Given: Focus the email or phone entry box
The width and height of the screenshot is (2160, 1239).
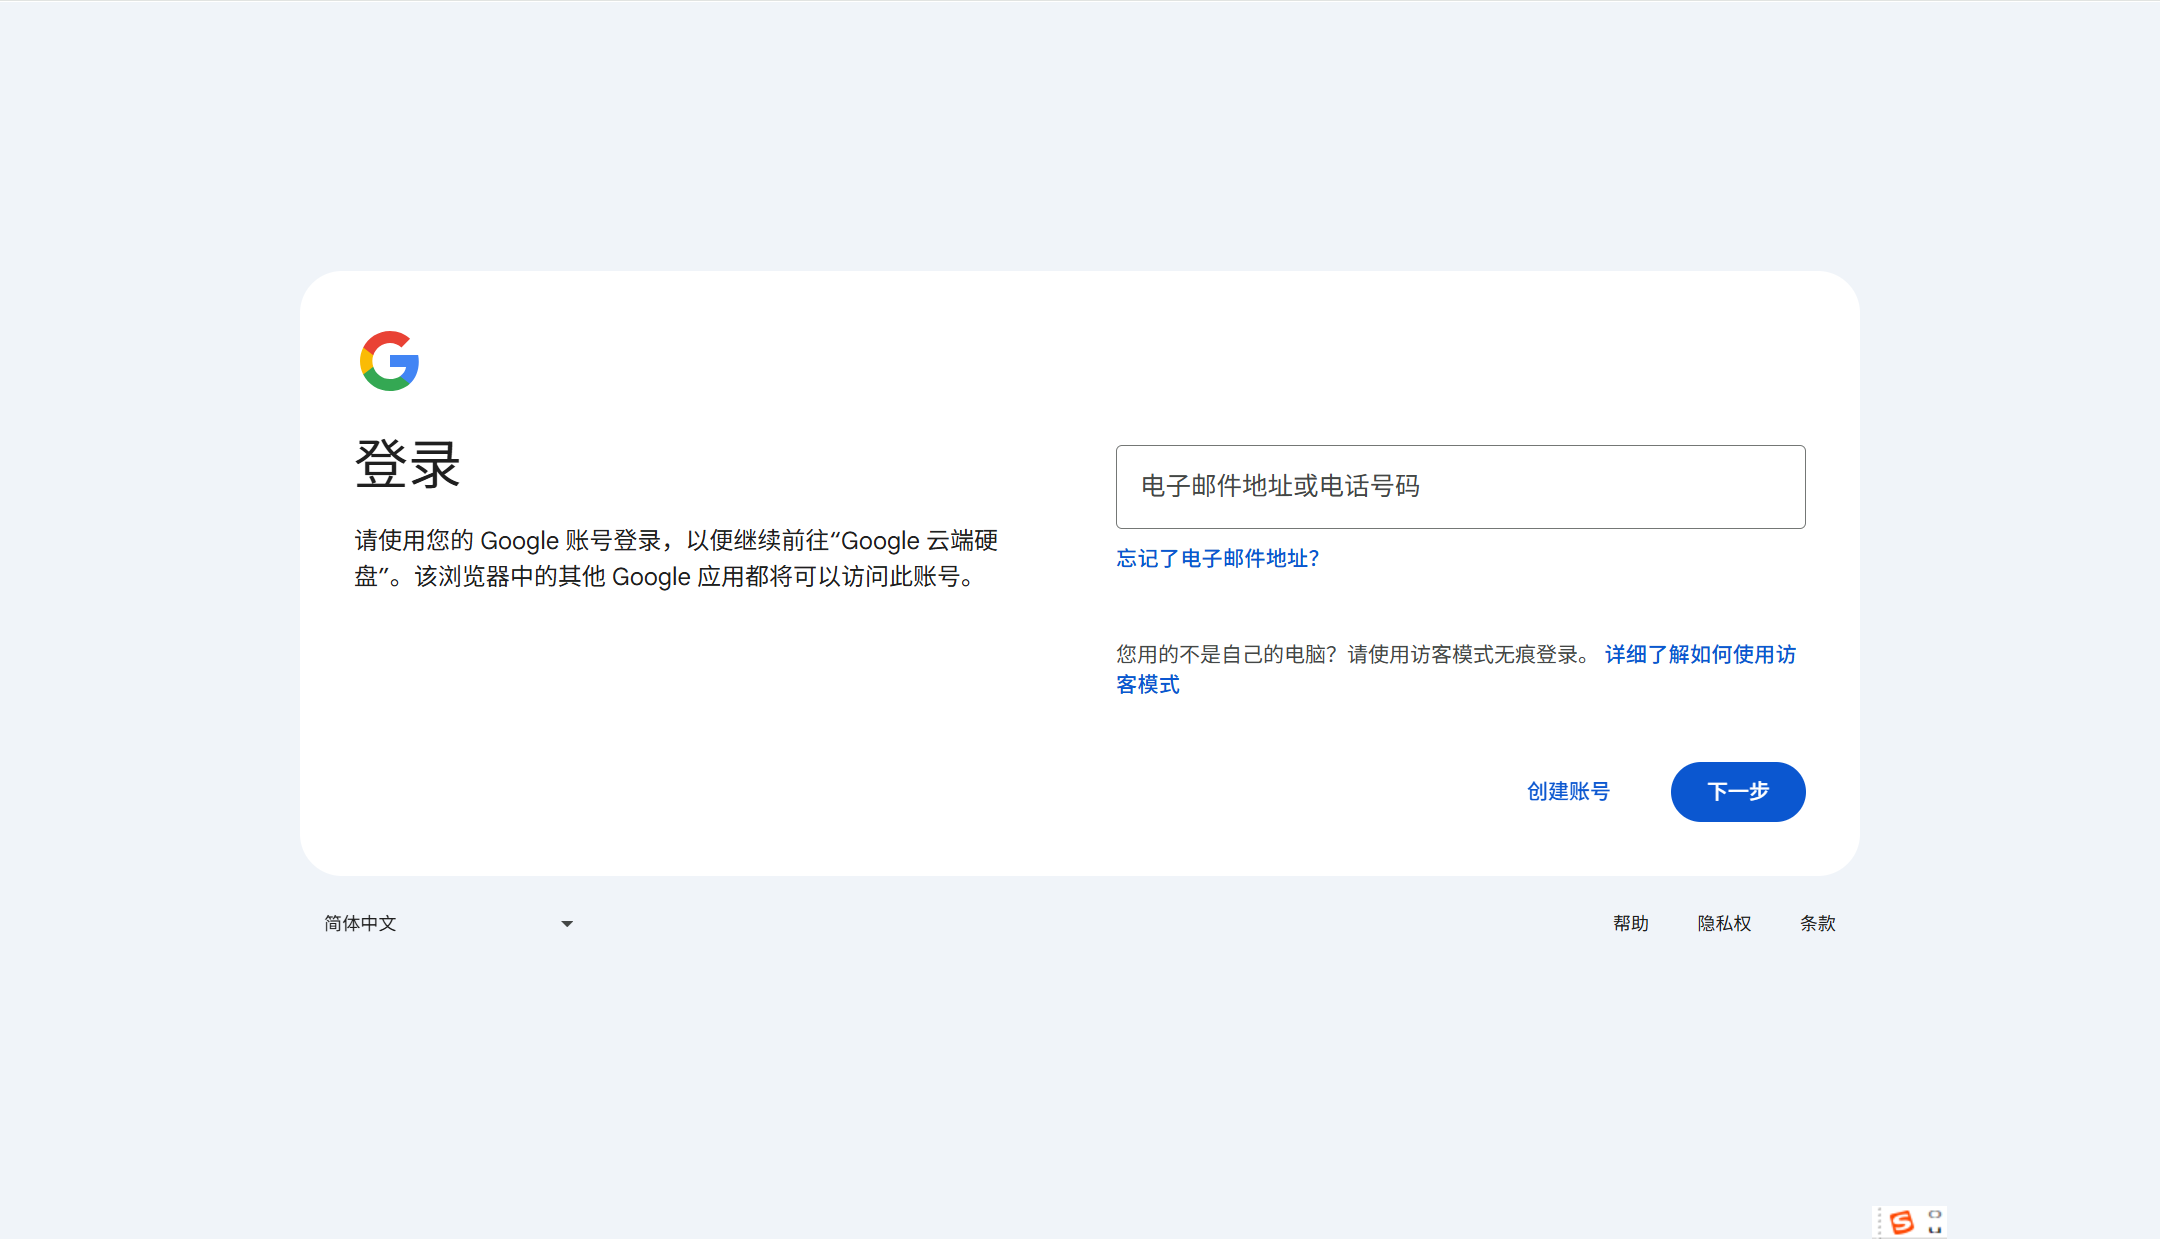Looking at the screenshot, I should 1459,487.
